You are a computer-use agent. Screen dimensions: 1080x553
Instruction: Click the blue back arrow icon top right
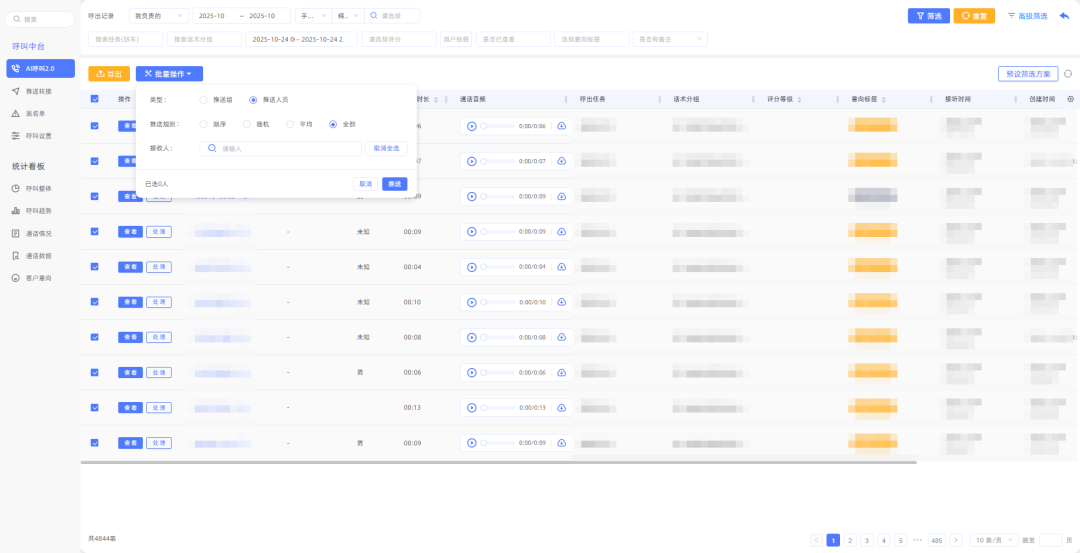pyautogui.click(x=1064, y=16)
